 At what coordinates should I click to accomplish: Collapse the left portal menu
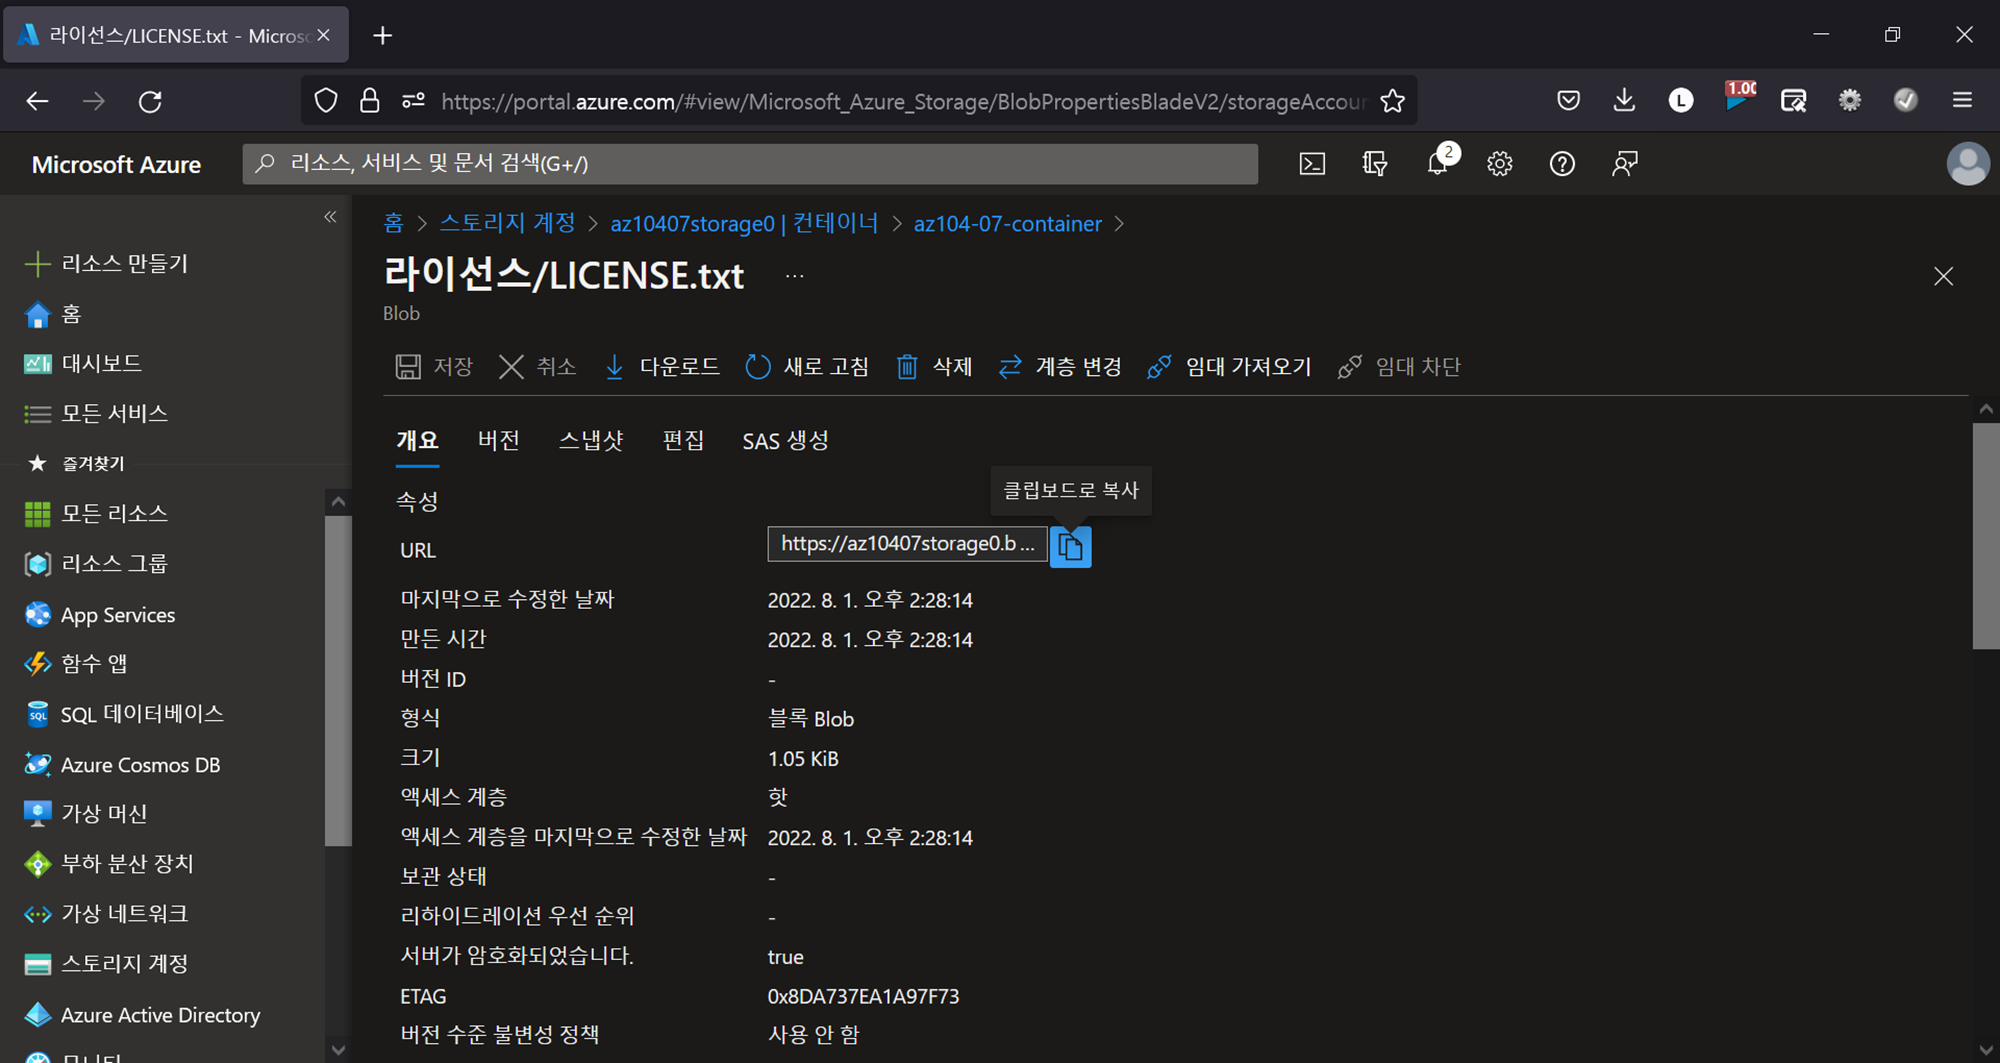pyautogui.click(x=330, y=217)
